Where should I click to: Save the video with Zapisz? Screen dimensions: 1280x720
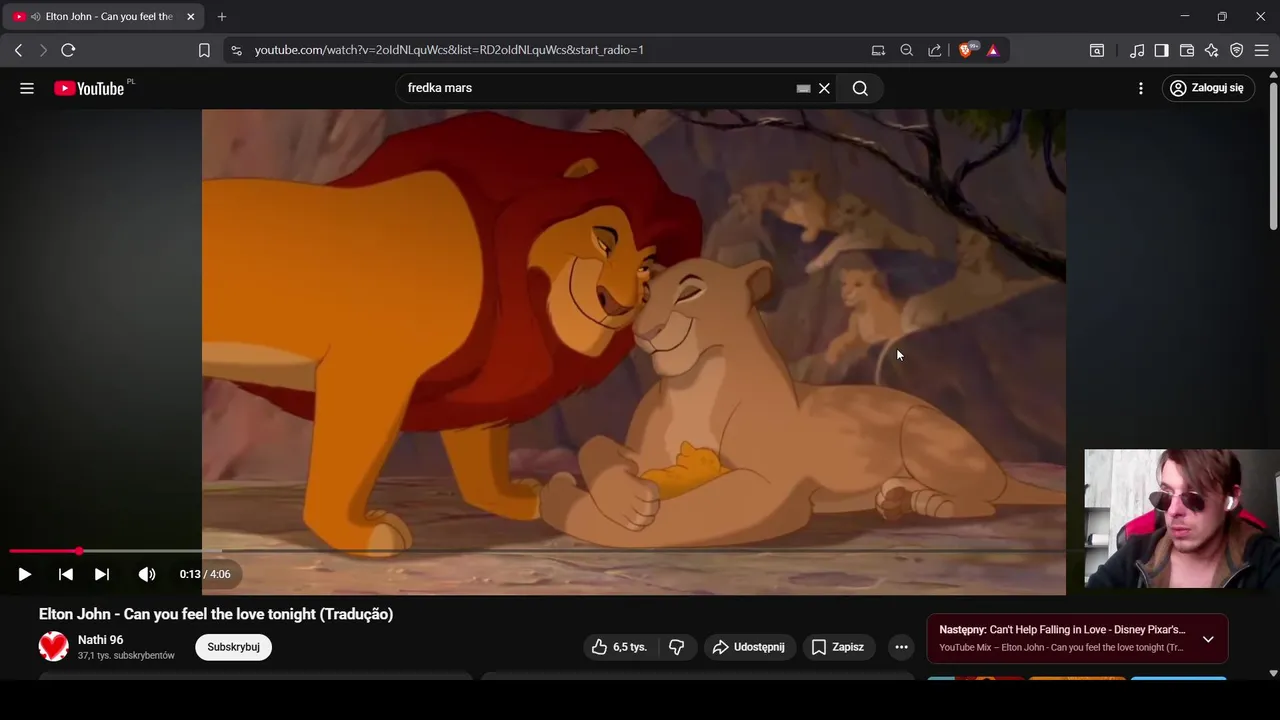tap(838, 647)
